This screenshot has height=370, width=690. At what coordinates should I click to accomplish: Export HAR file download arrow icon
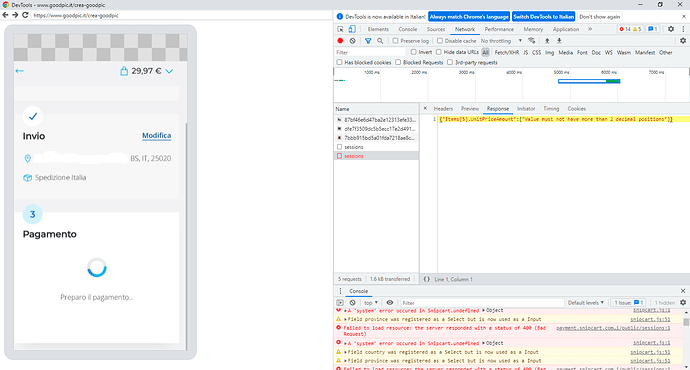(x=559, y=41)
